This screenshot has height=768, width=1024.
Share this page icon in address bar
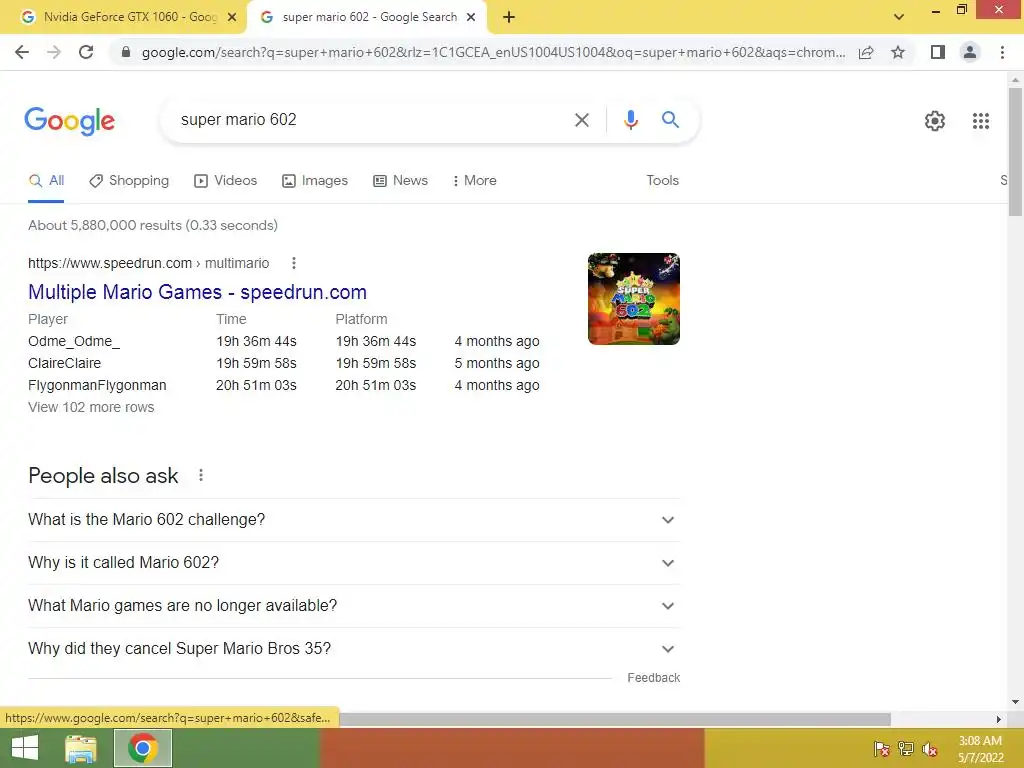pos(866,52)
